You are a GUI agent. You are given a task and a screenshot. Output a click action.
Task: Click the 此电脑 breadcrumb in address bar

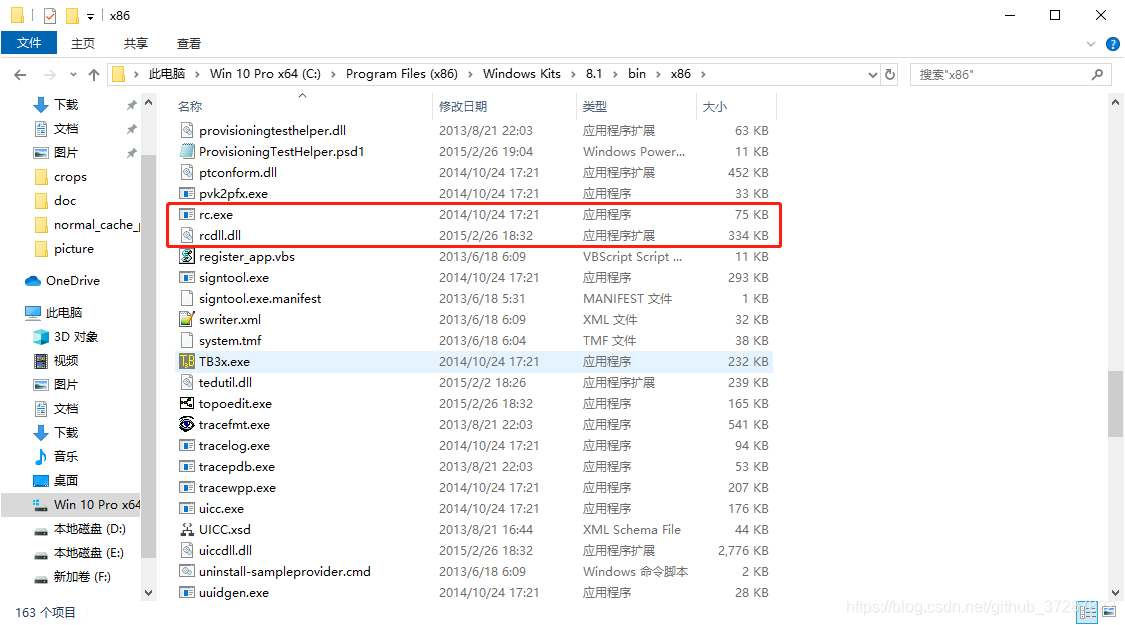tap(166, 74)
